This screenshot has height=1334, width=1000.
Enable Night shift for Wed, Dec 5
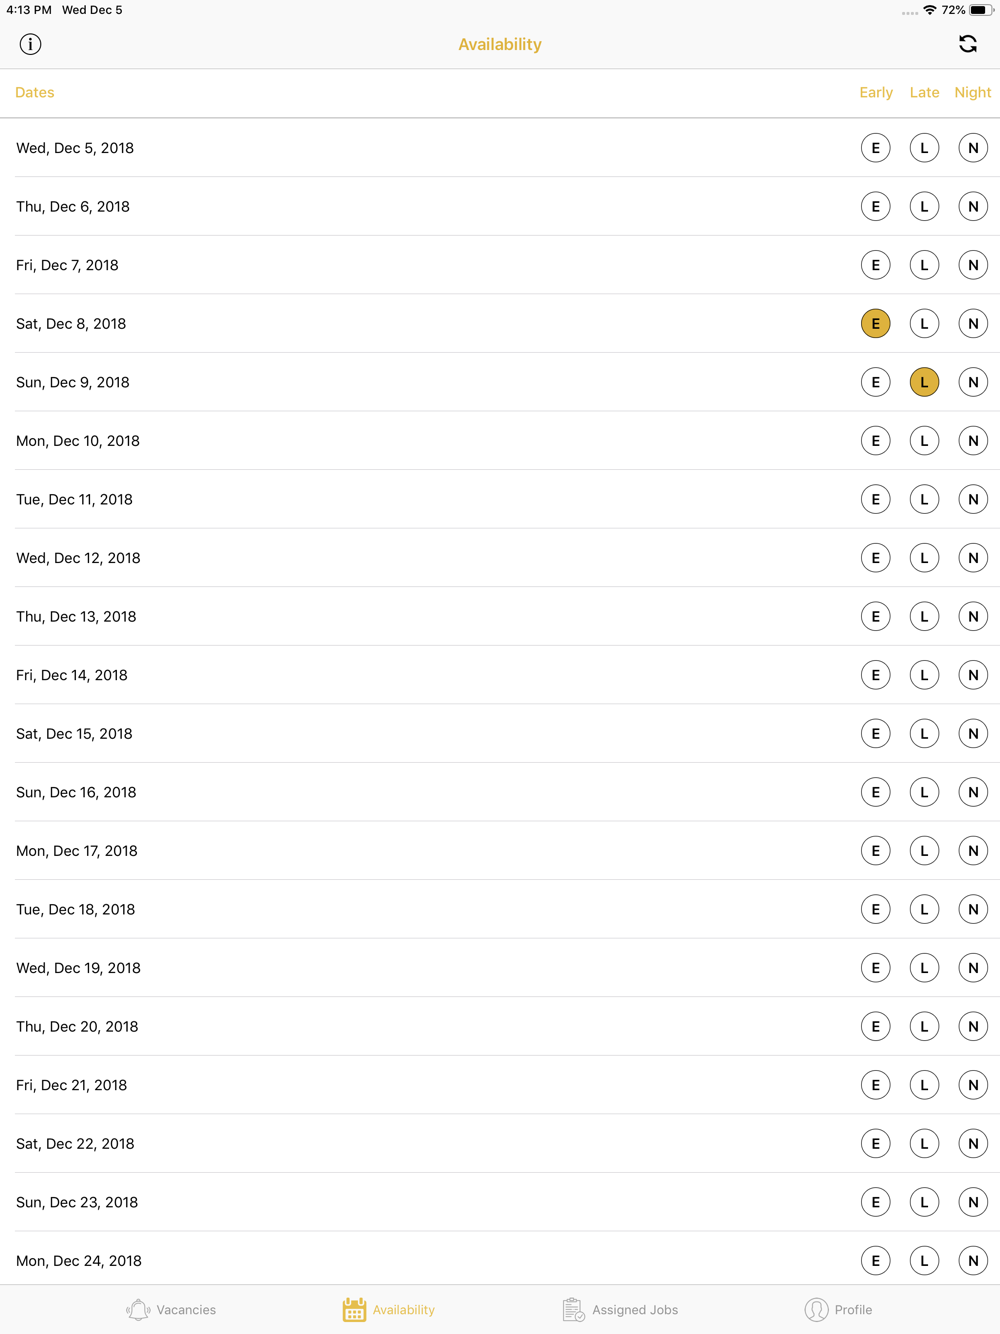973,148
